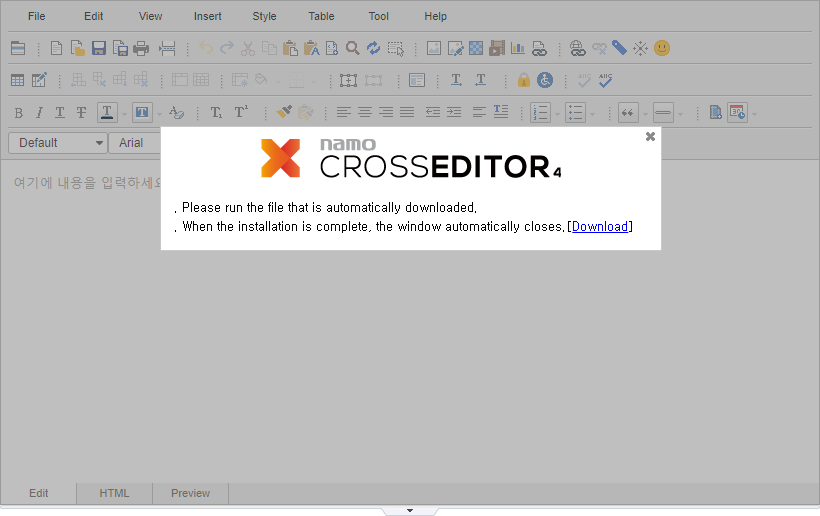Open the File menu

[x=36, y=16]
